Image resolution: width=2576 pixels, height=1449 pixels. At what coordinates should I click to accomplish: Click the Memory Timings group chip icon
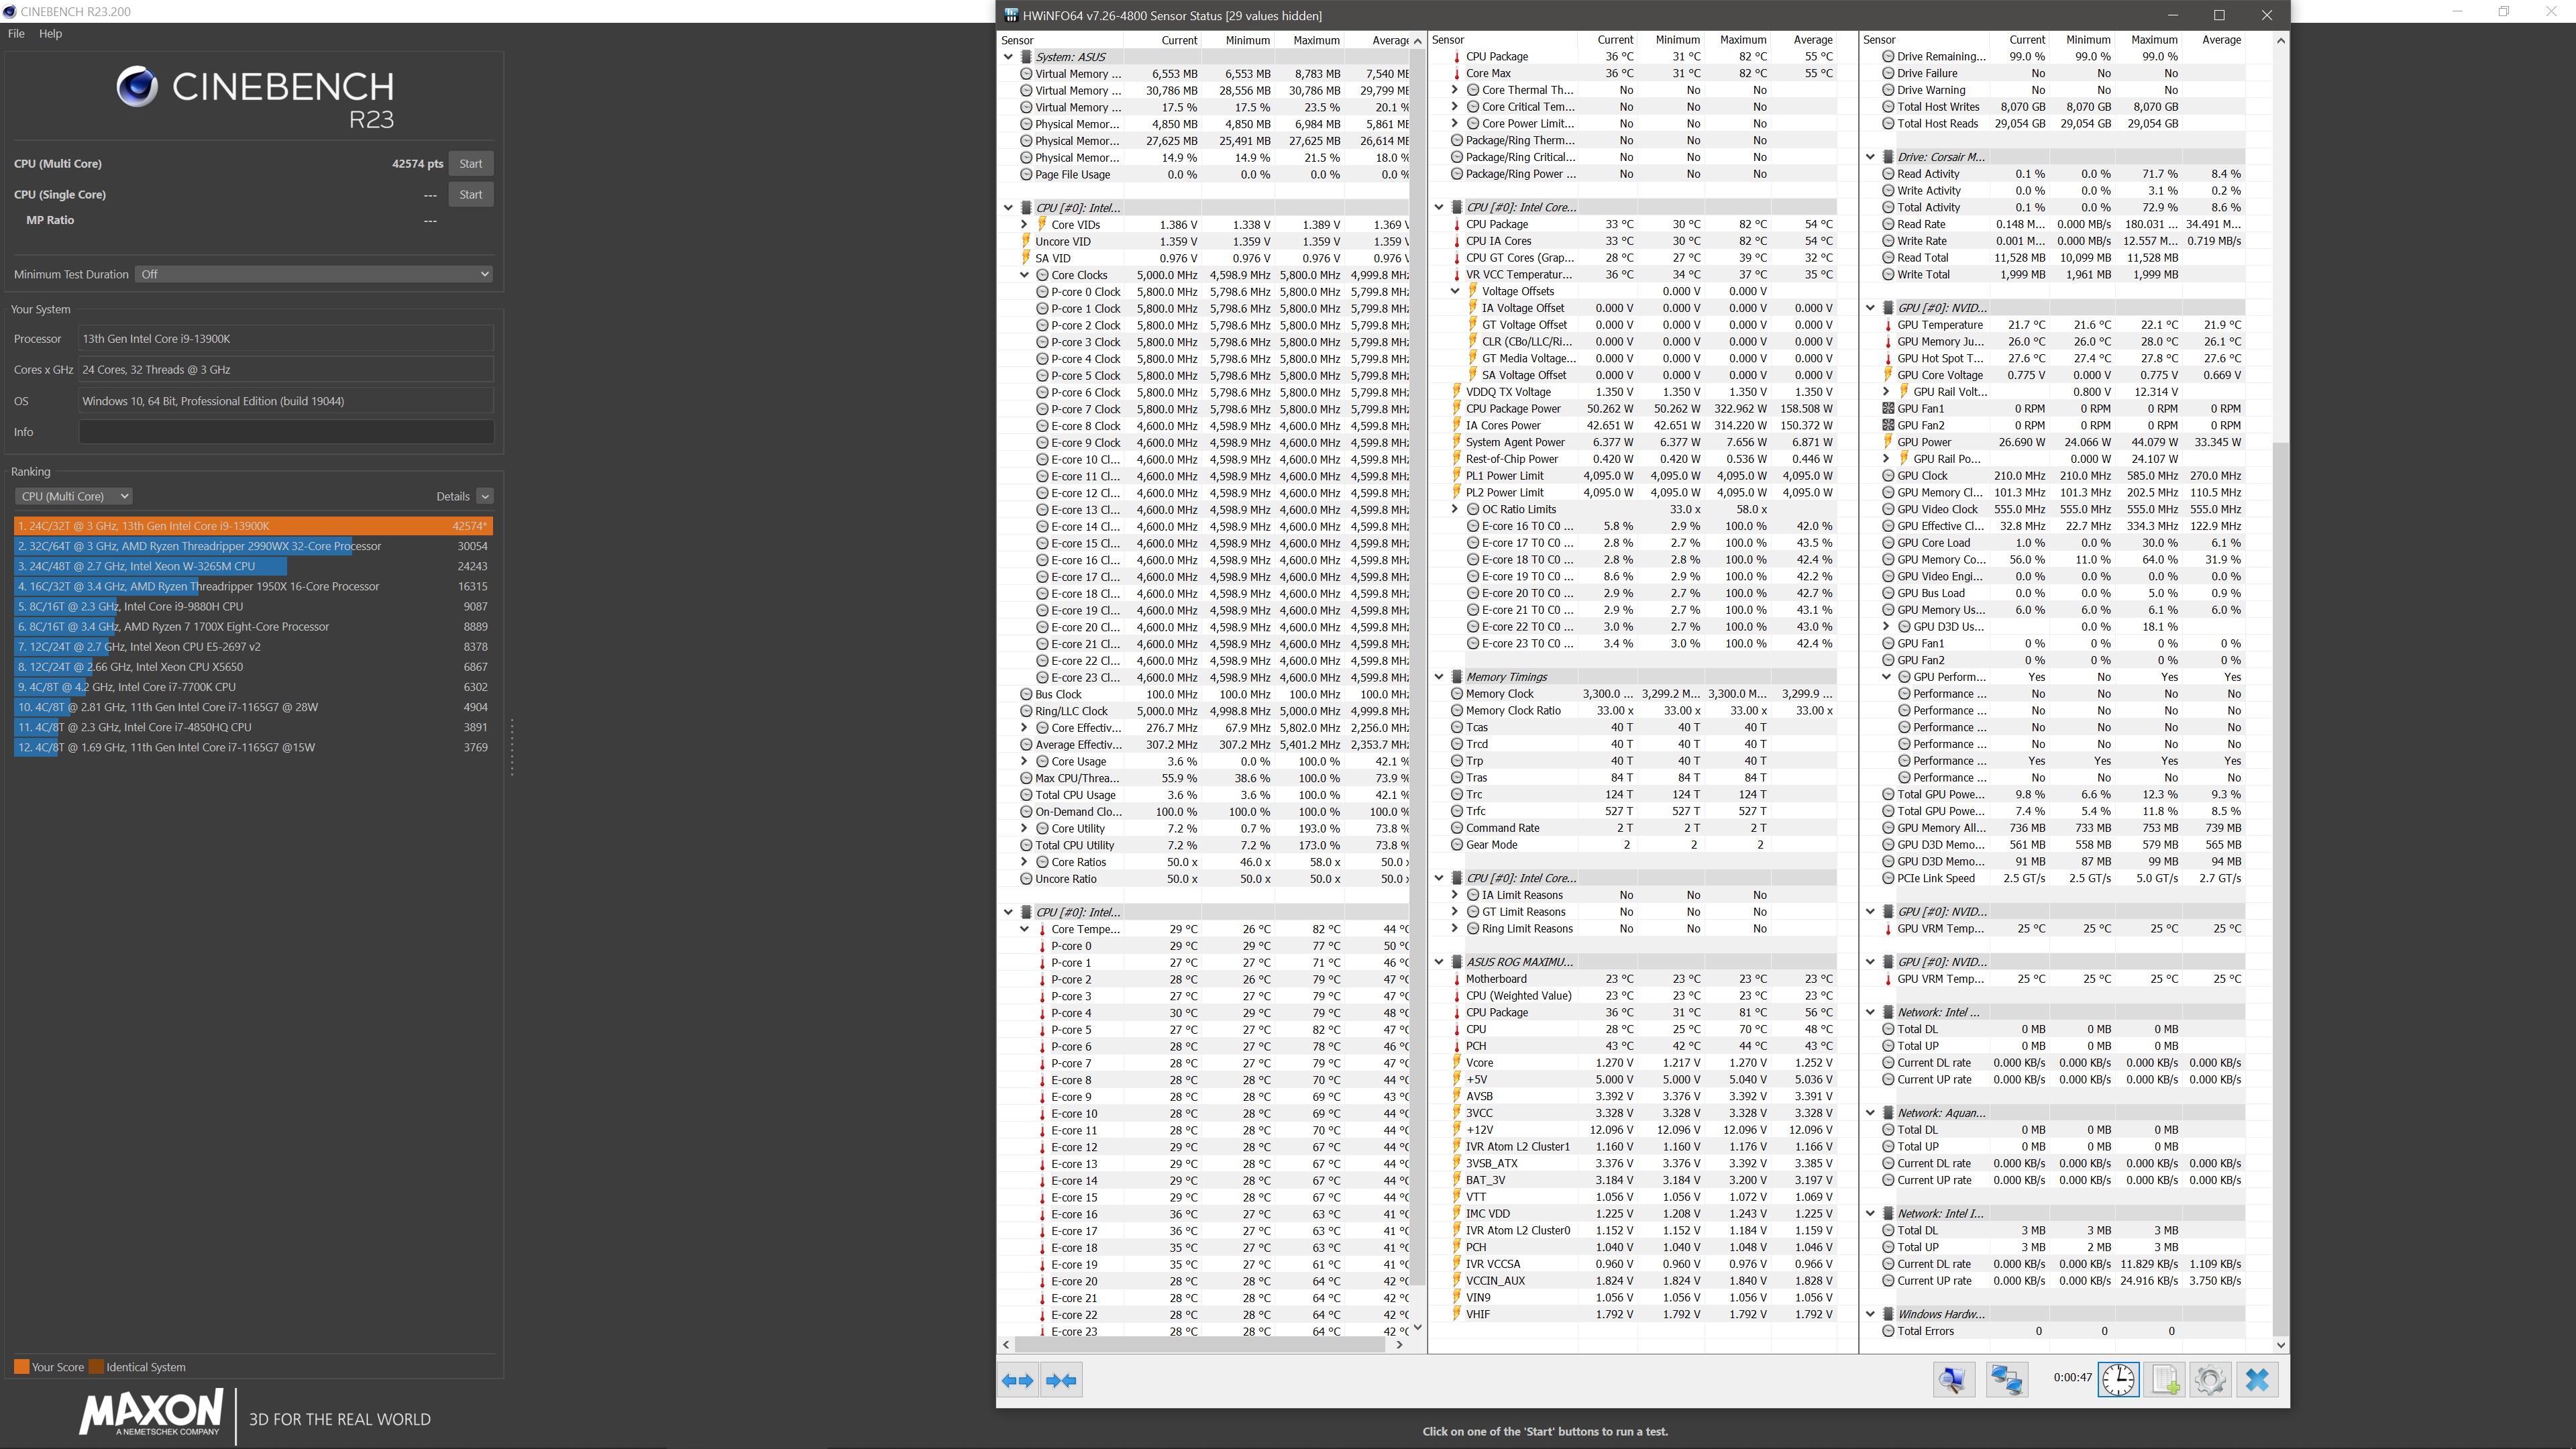pyautogui.click(x=1457, y=677)
